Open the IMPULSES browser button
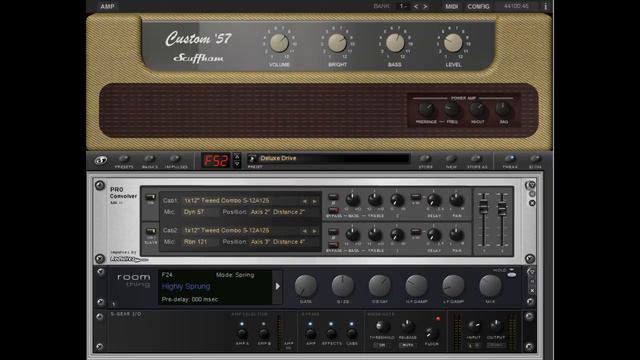Image resolution: width=640 pixels, height=360 pixels. pyautogui.click(x=175, y=159)
